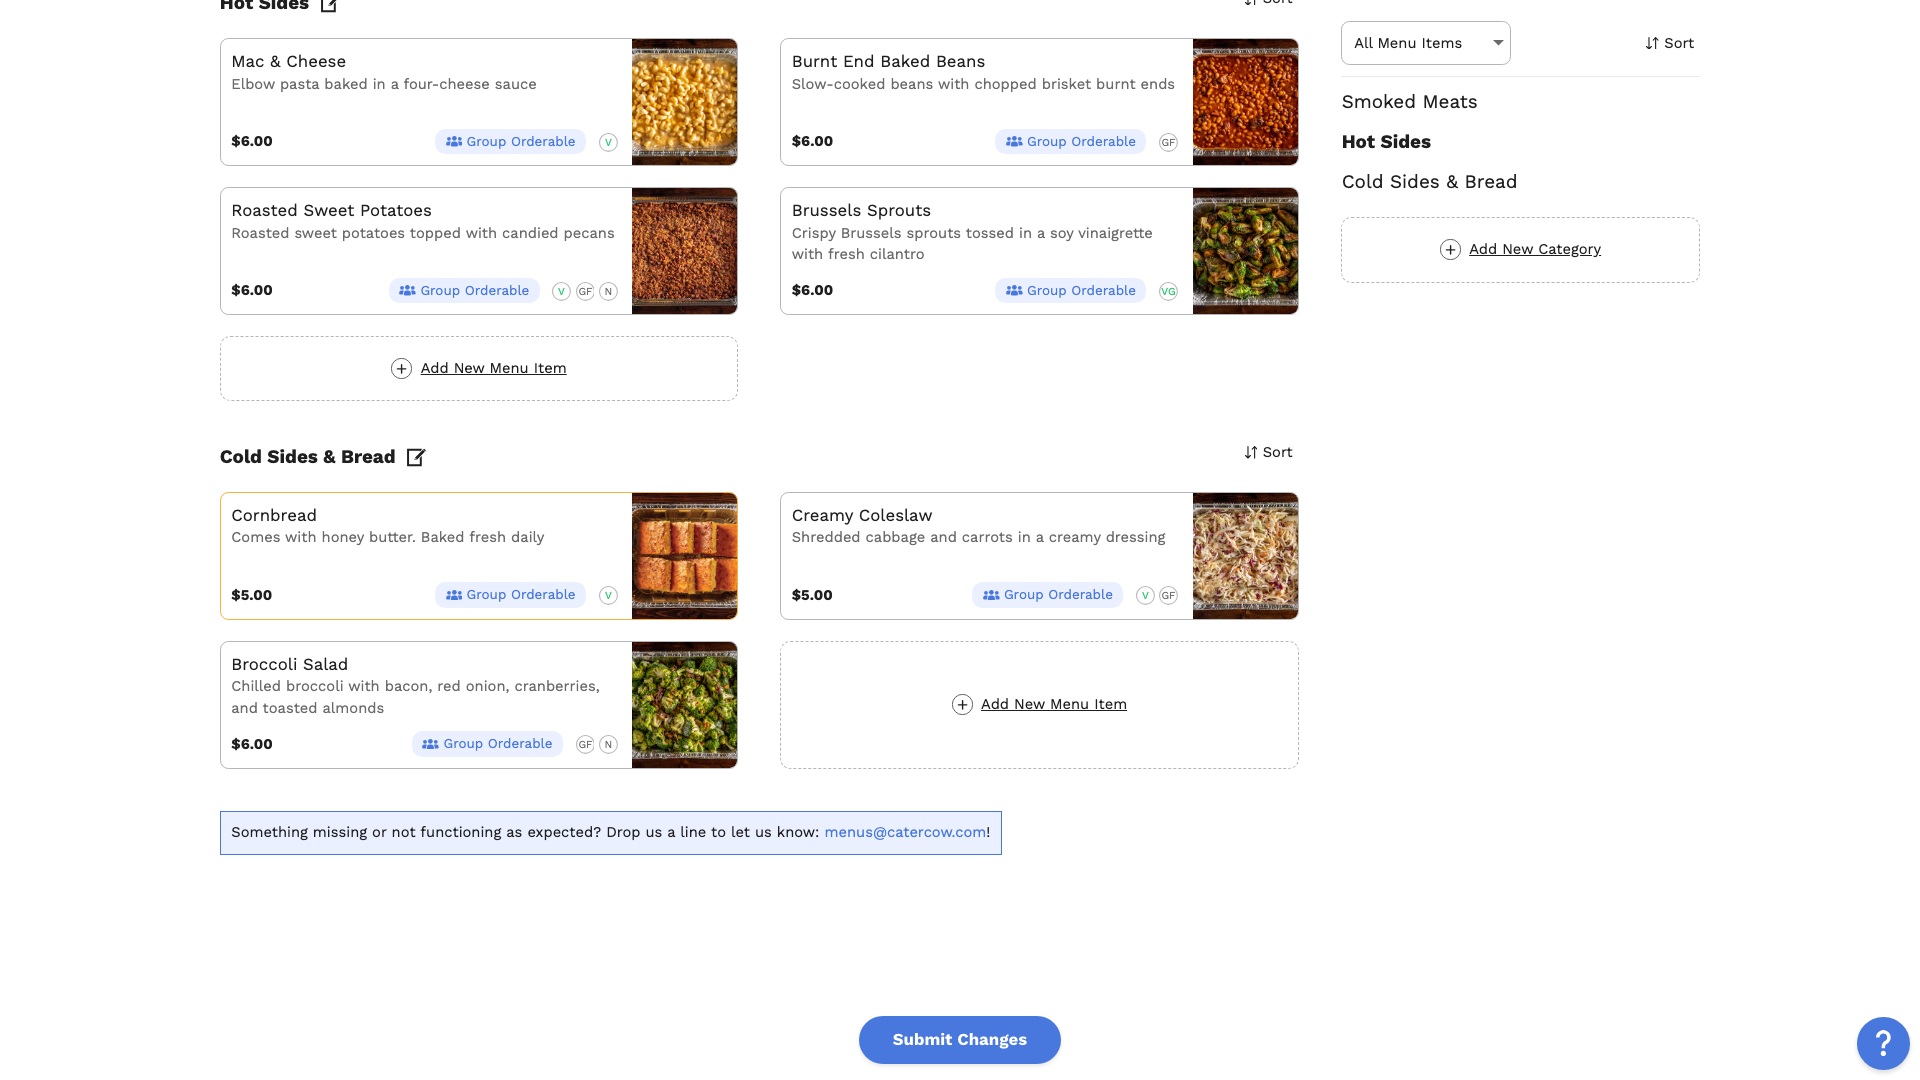Select the Brussels Sprouts item title

(x=861, y=211)
